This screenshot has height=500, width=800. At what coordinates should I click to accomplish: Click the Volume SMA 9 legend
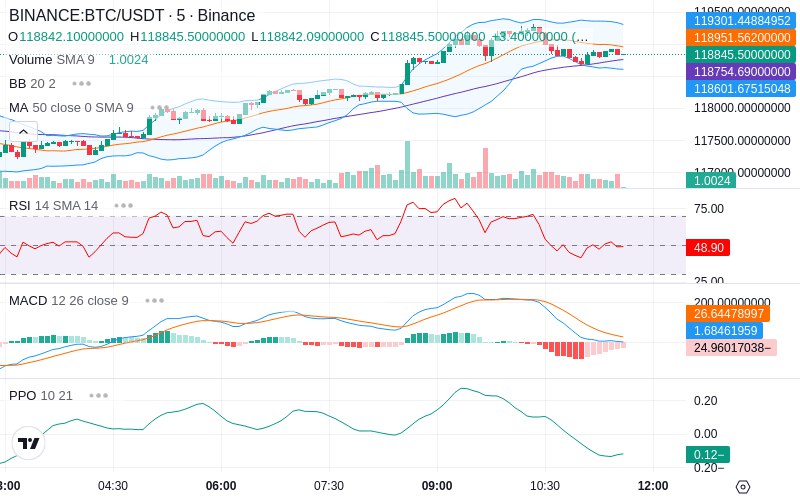point(52,60)
